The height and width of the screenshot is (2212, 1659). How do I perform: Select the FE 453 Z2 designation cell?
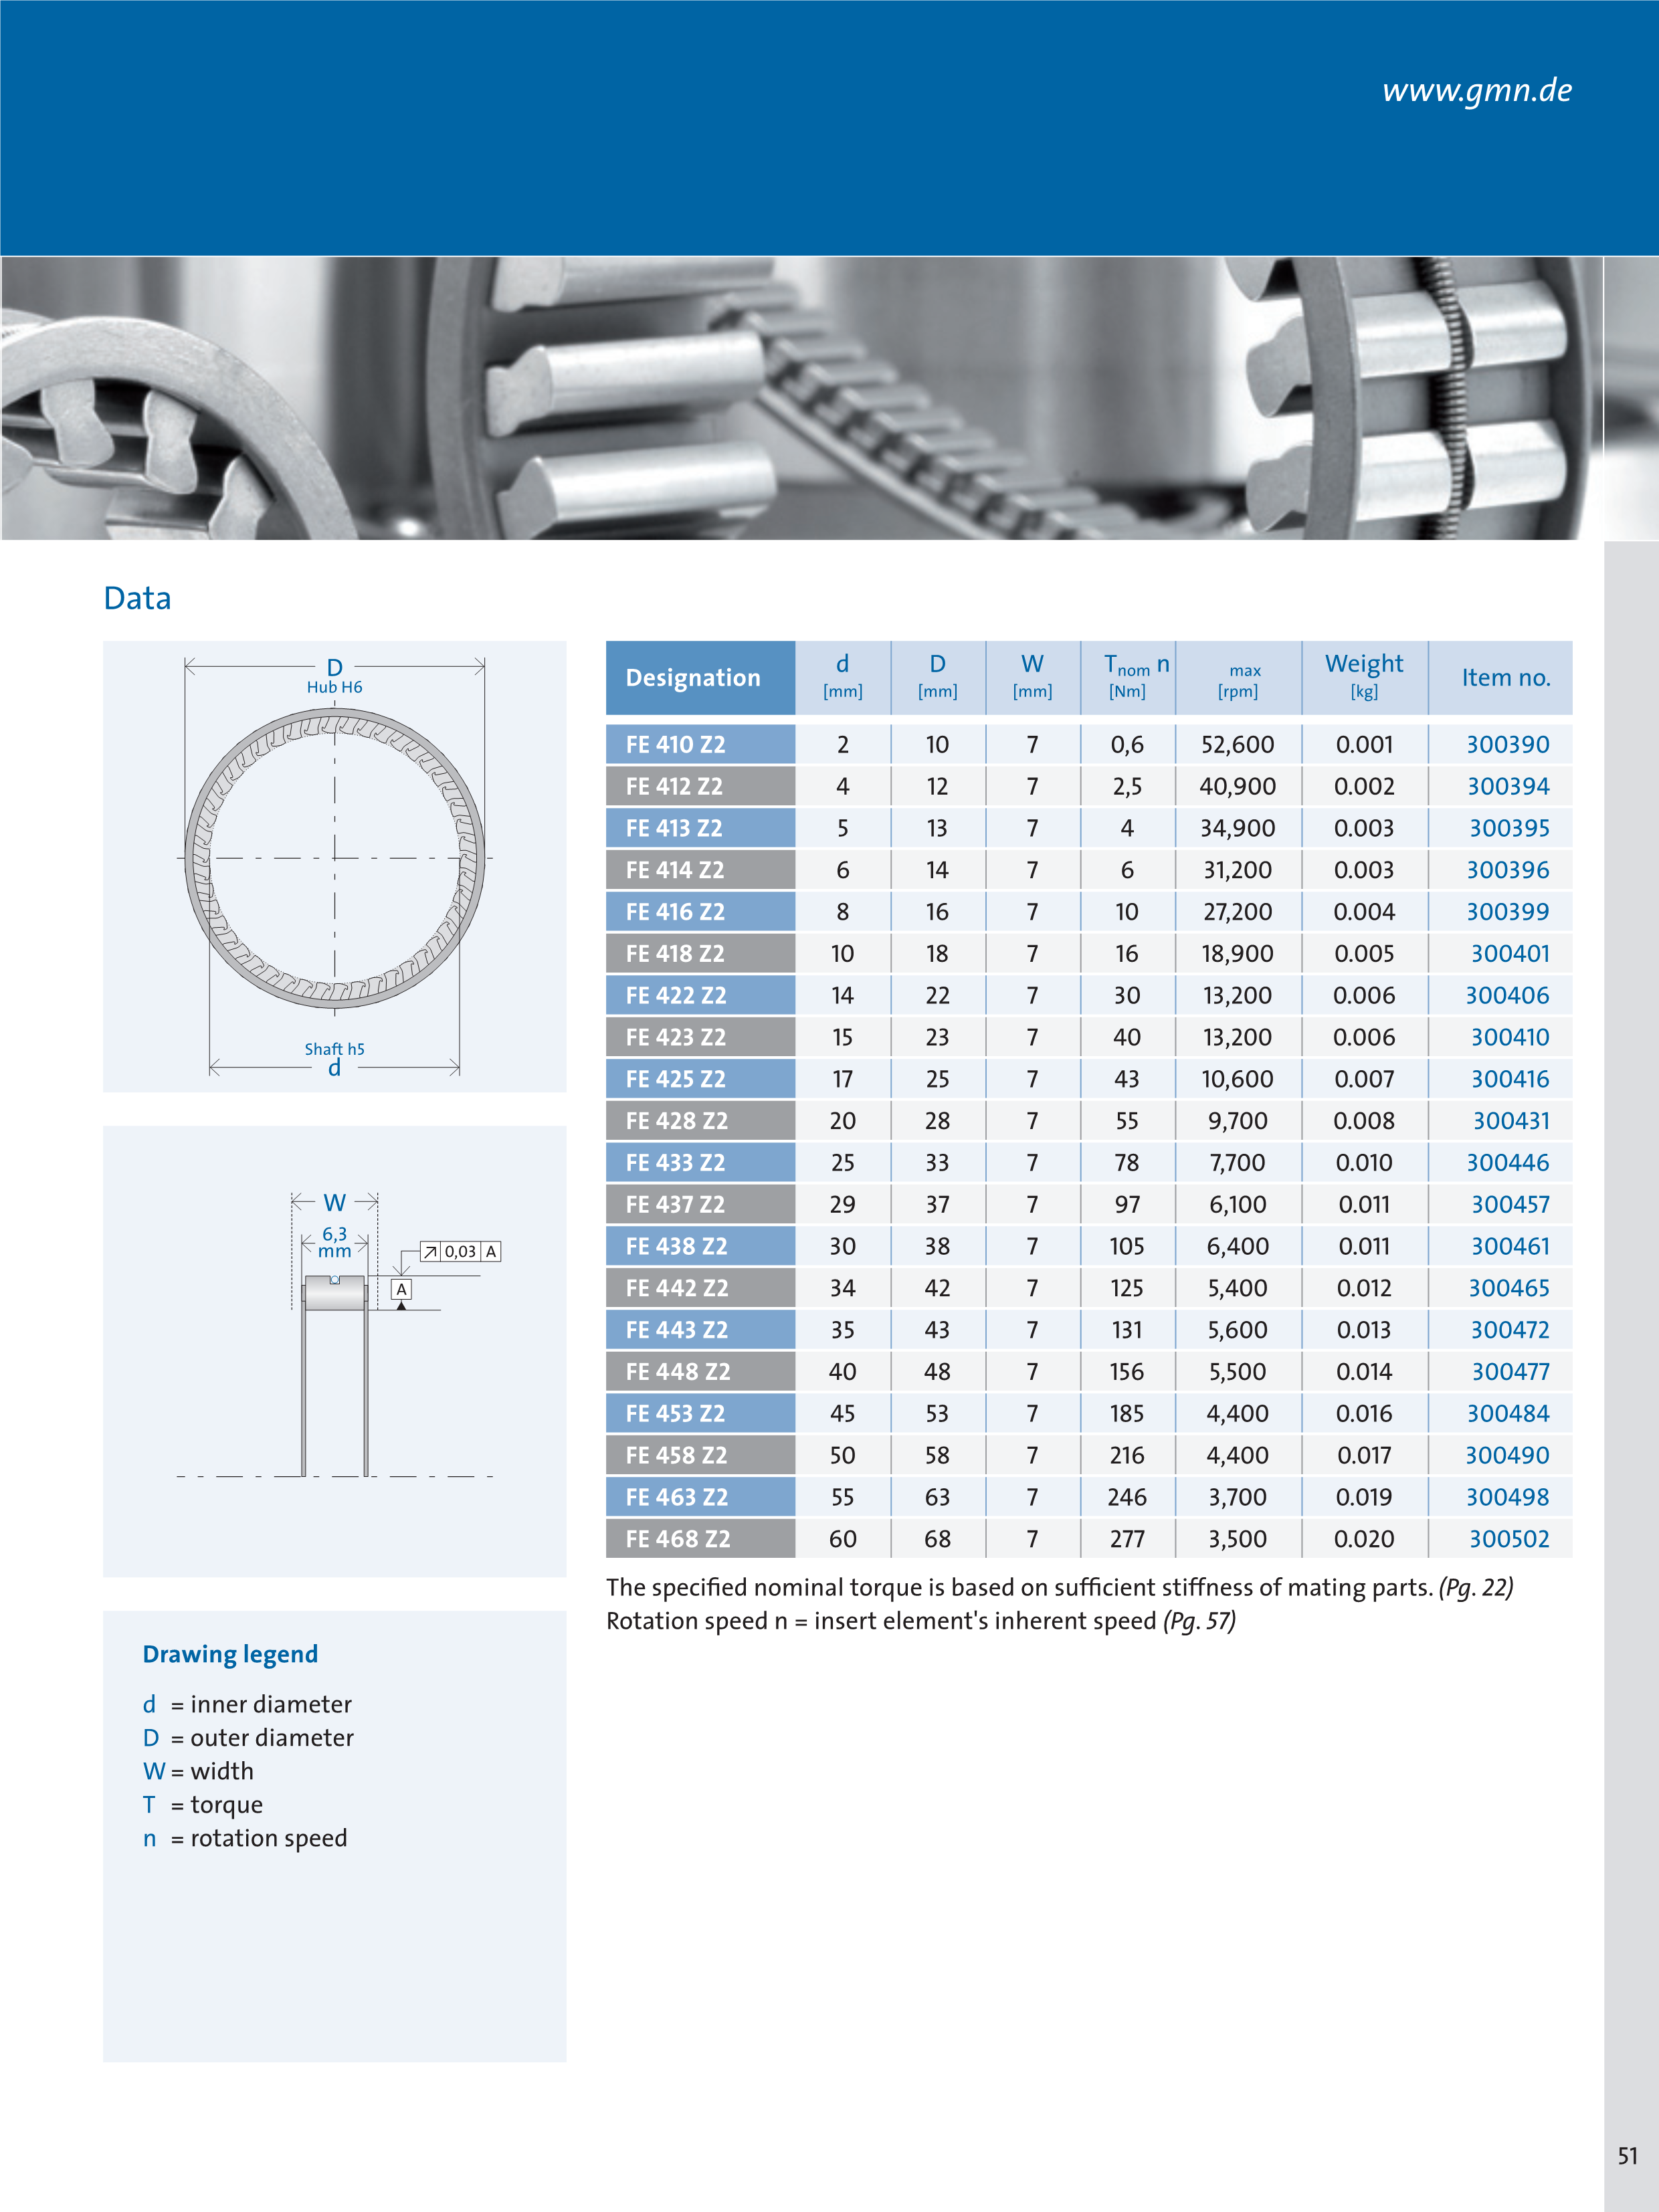700,1414
